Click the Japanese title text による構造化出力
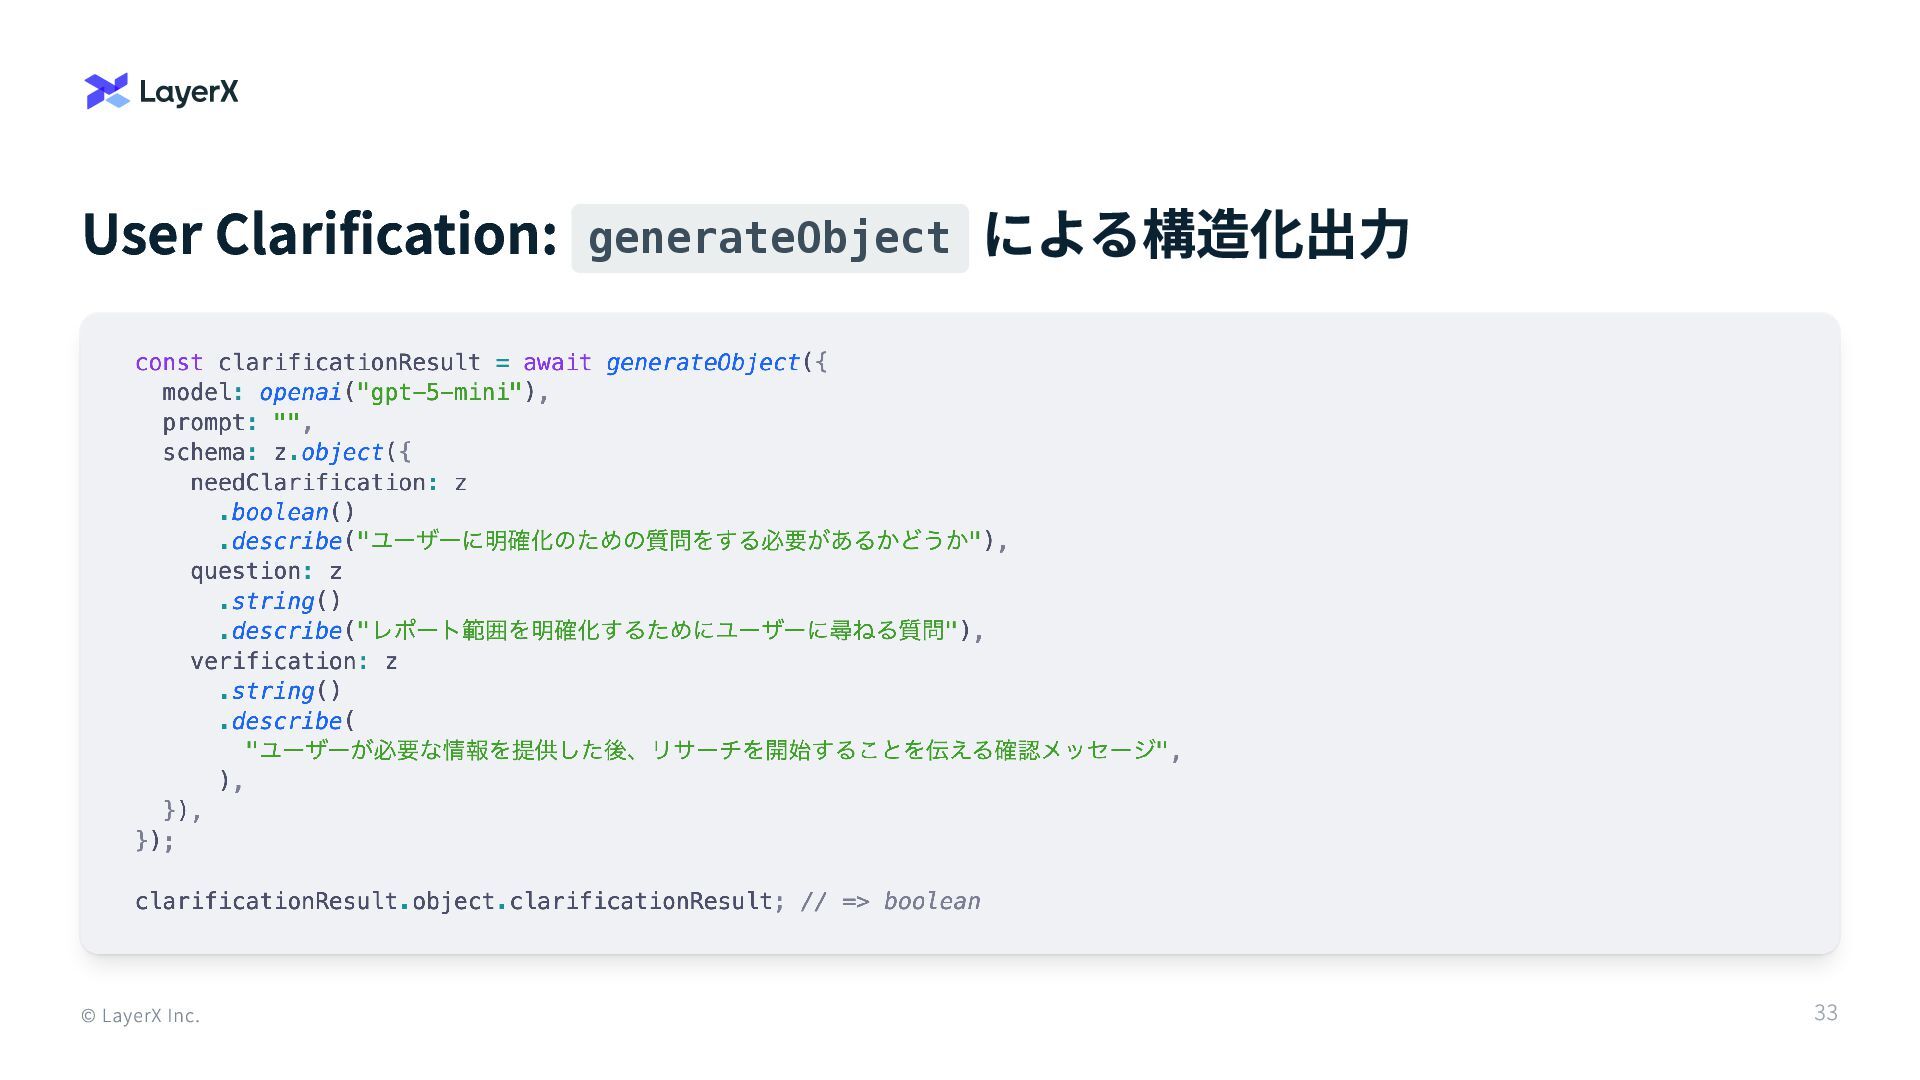Screen dimensions: 1920x1080 [x=1196, y=234]
